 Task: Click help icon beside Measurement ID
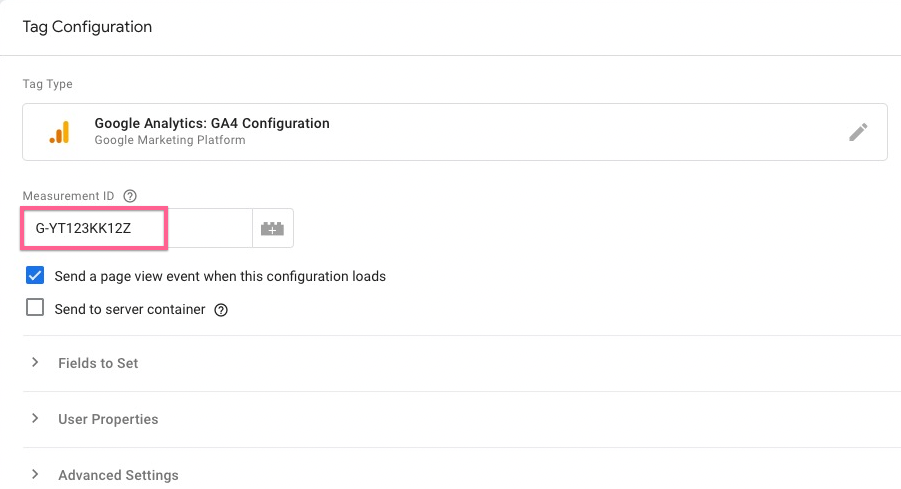130,196
